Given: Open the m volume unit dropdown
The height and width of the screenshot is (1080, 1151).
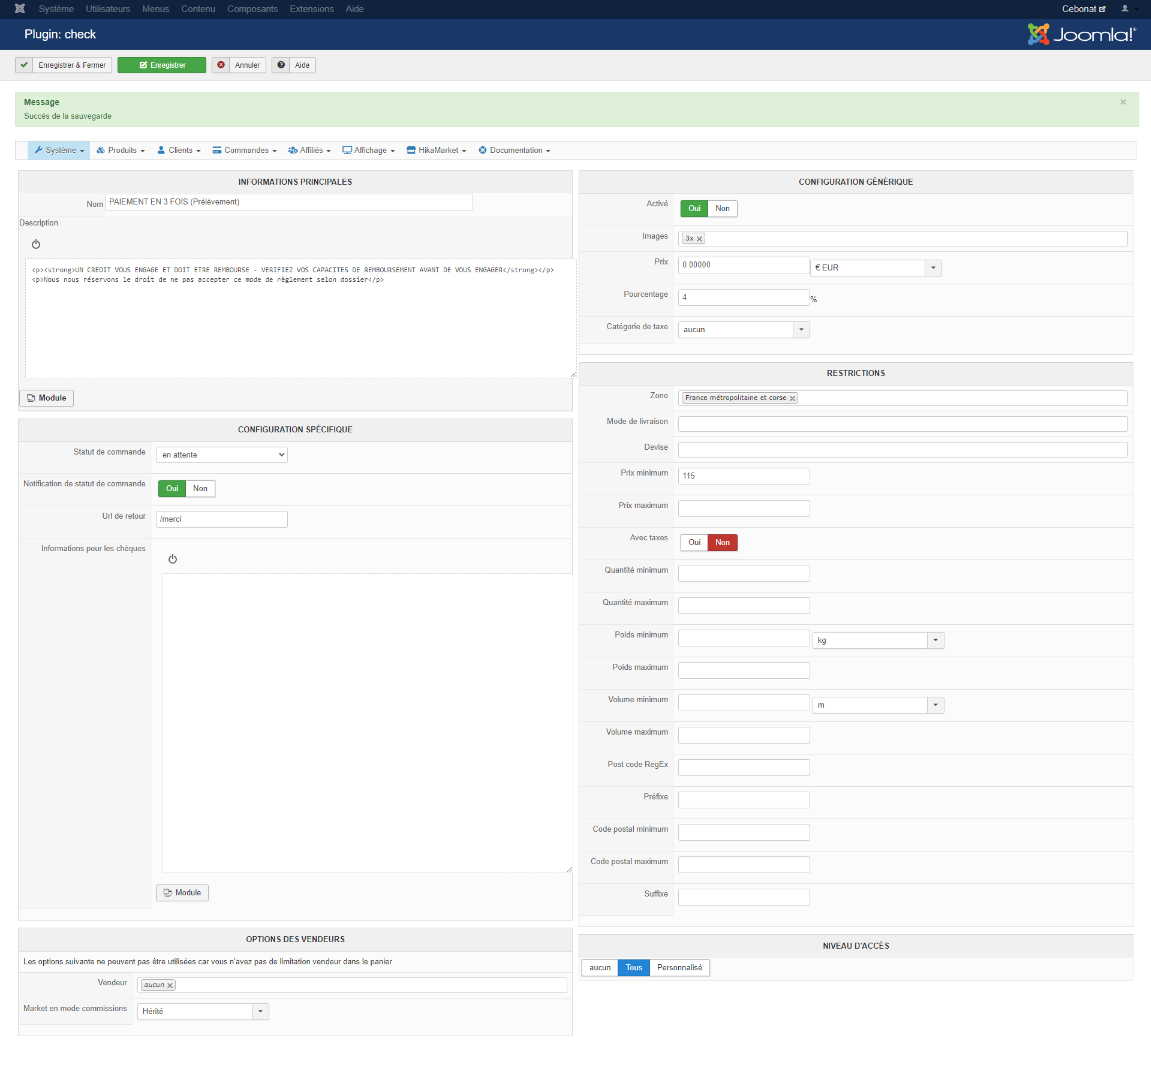Looking at the screenshot, I should click(878, 705).
